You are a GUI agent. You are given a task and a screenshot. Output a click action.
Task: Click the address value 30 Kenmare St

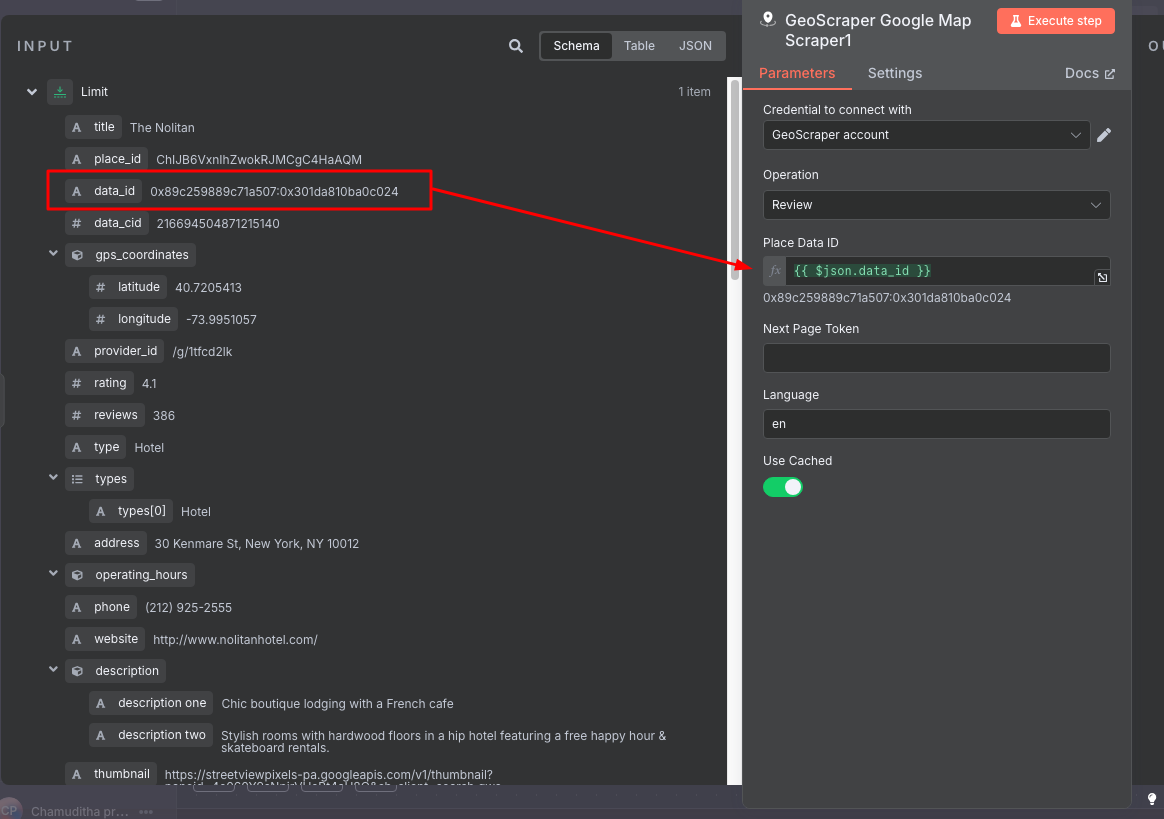coord(256,544)
